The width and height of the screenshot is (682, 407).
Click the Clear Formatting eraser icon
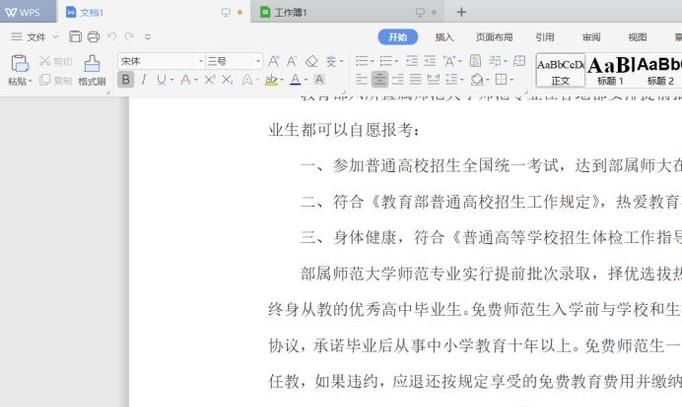(311, 61)
